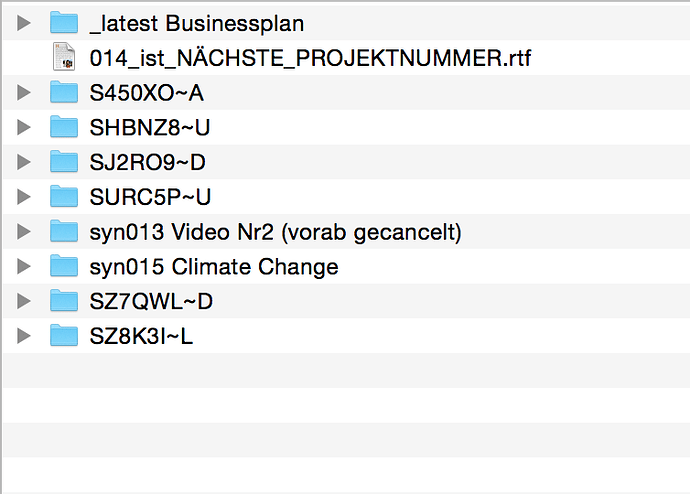The height and width of the screenshot is (494, 690).
Task: Click the SURC5P~U folder icon
Action: coord(64,197)
